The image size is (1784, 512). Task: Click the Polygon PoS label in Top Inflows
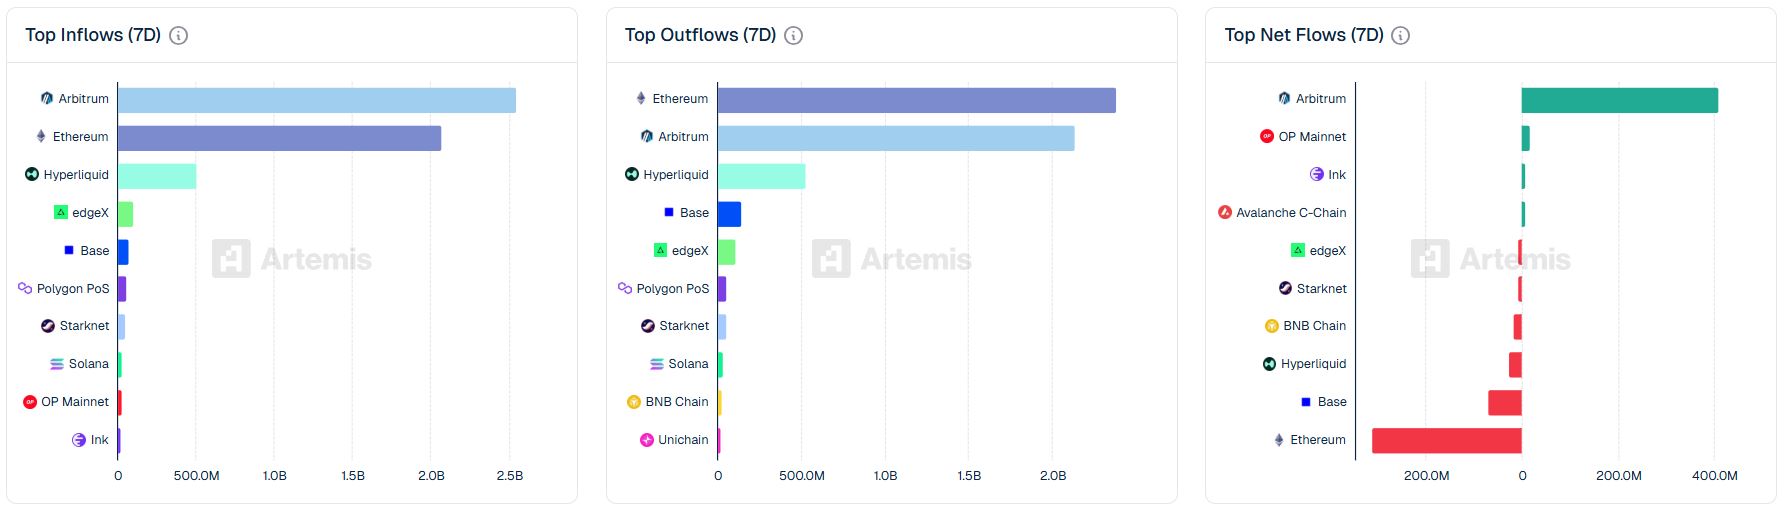tap(73, 289)
